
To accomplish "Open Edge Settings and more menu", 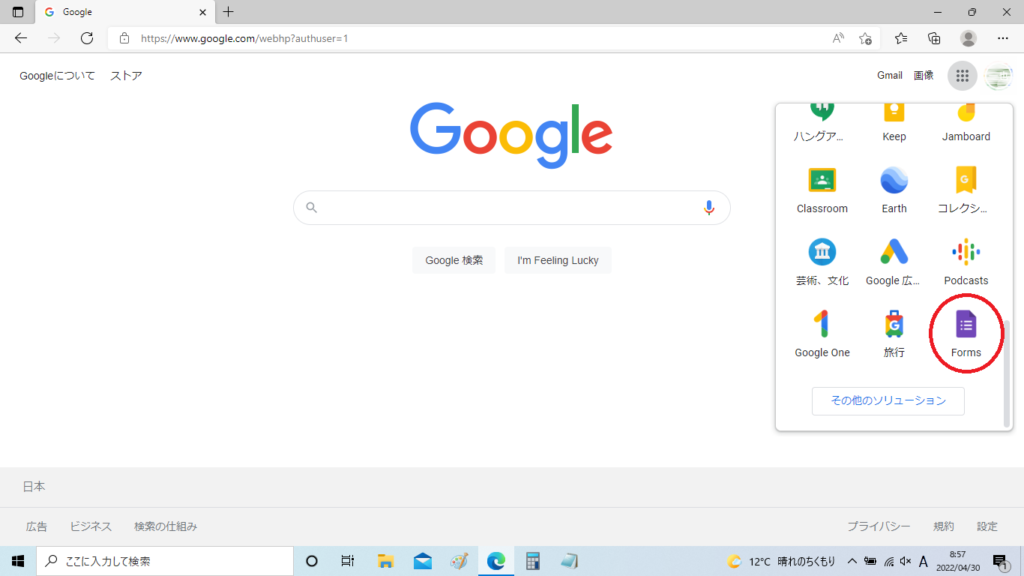I will (1002, 39).
